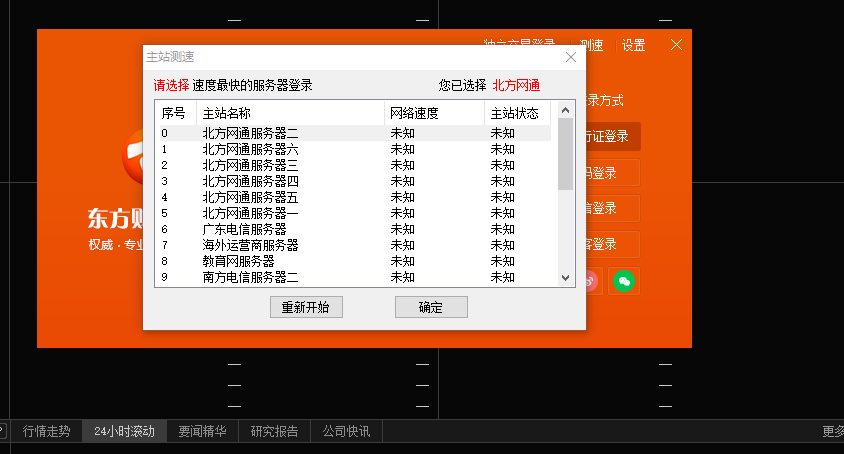Select row 北方网通服务器二
The width and height of the screenshot is (844, 454).
(355, 133)
